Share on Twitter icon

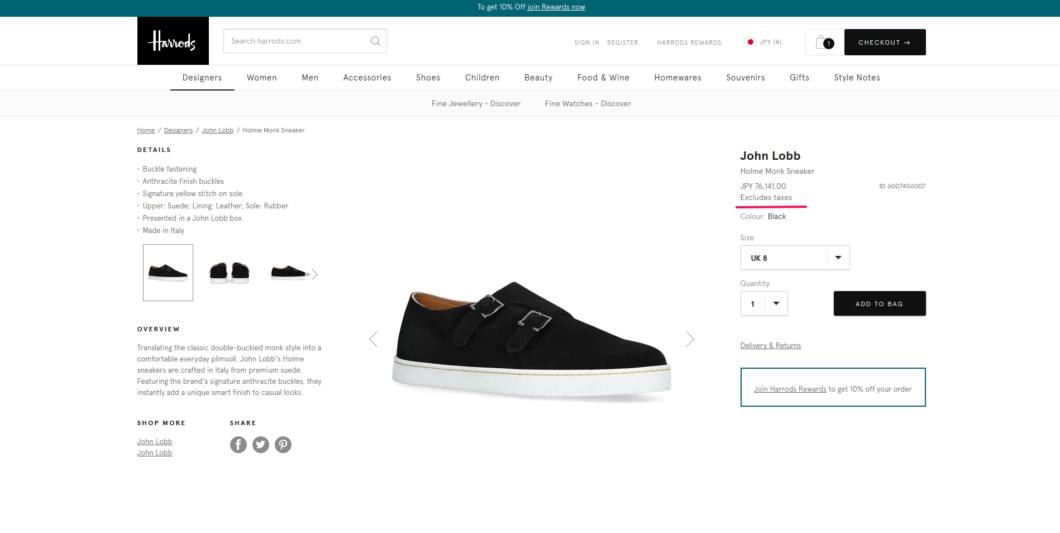(x=261, y=444)
